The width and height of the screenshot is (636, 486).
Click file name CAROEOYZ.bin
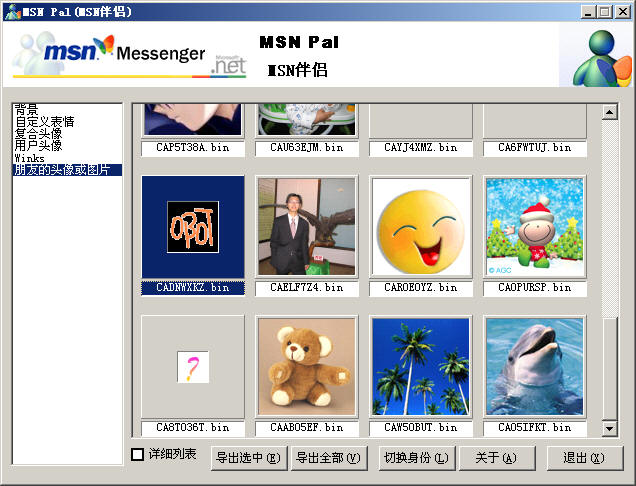(x=421, y=288)
